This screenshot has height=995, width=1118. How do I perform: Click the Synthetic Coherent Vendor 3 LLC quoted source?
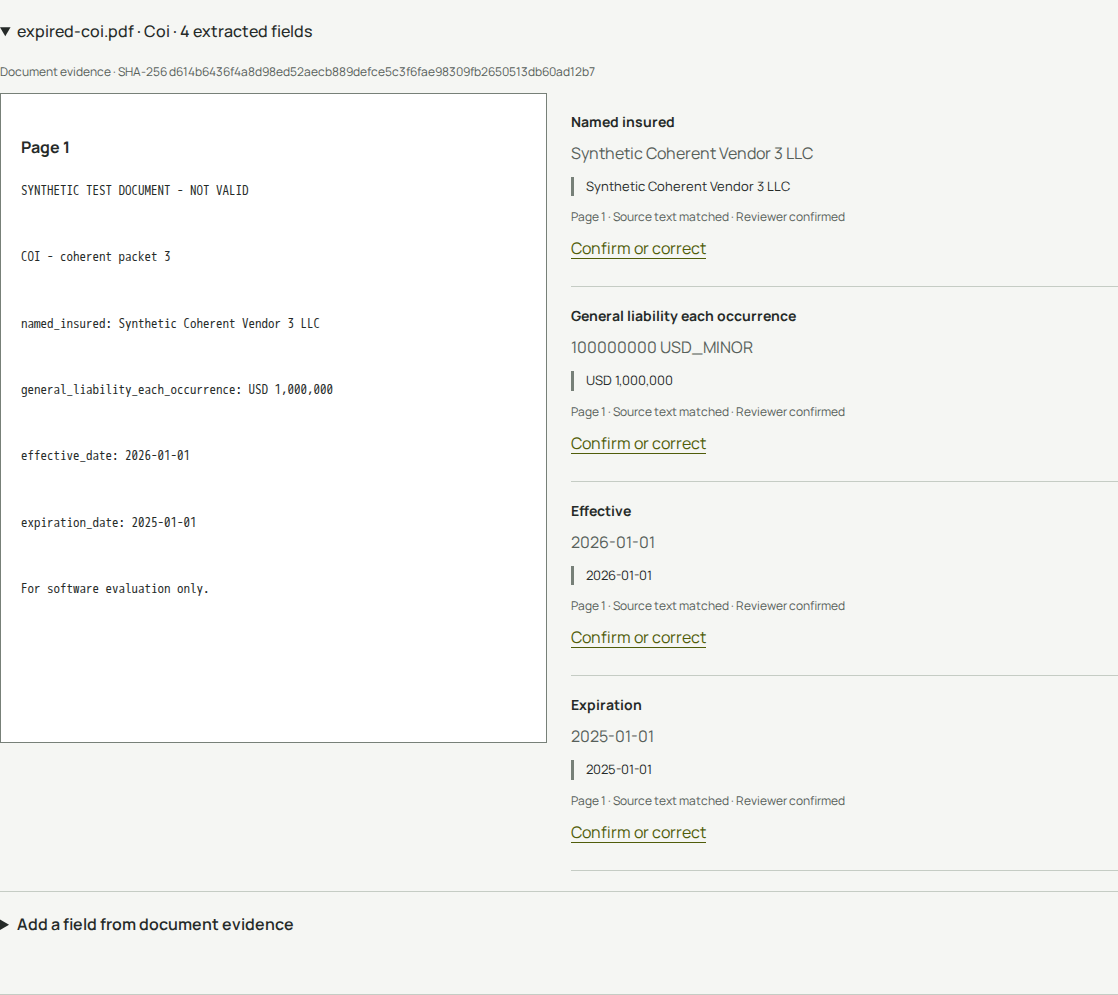(x=688, y=187)
